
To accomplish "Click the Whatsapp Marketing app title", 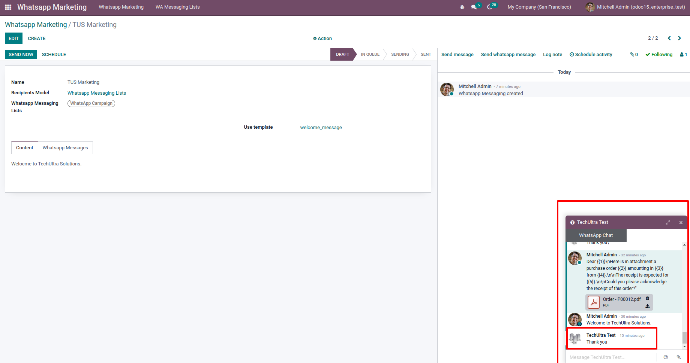I will point(52,7).
